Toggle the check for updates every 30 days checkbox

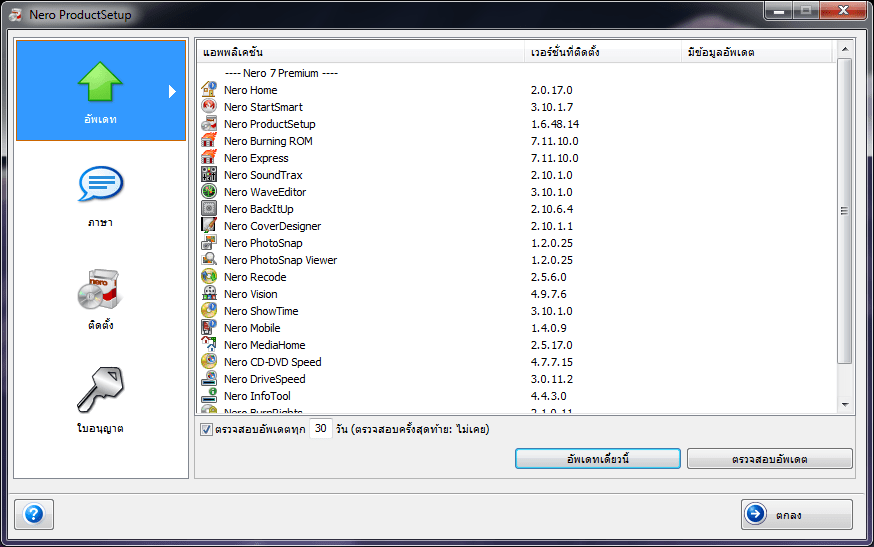pos(206,429)
